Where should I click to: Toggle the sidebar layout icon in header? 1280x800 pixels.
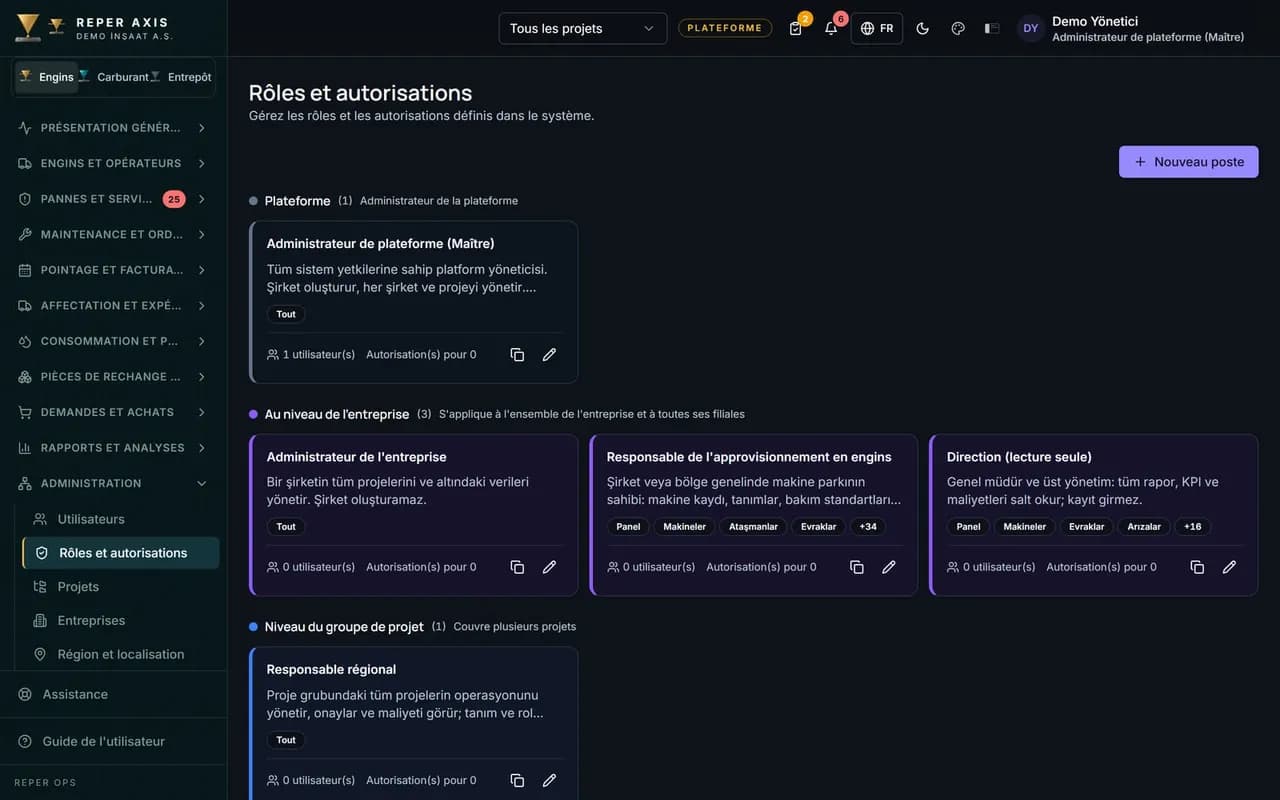pos(992,28)
